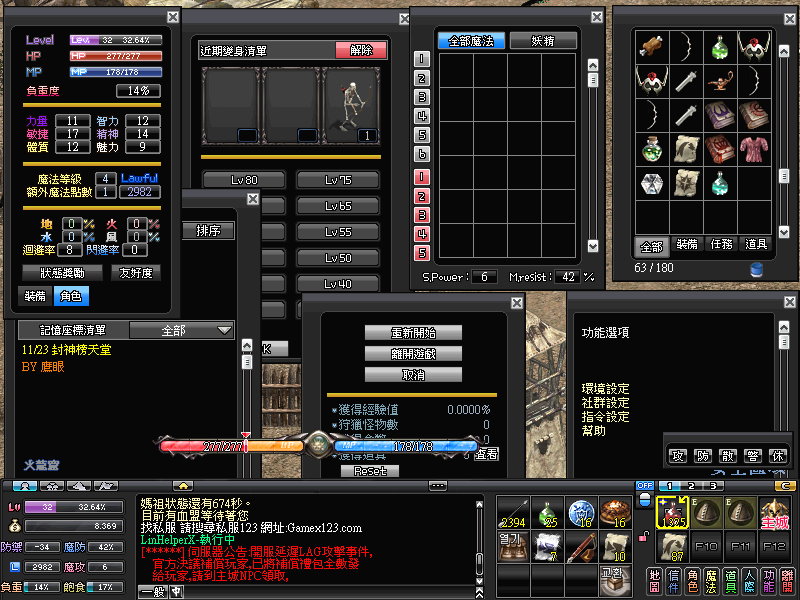This screenshot has height=600, width=800.
Task: Switch to the 妖精 magic tab
Action: point(543,41)
